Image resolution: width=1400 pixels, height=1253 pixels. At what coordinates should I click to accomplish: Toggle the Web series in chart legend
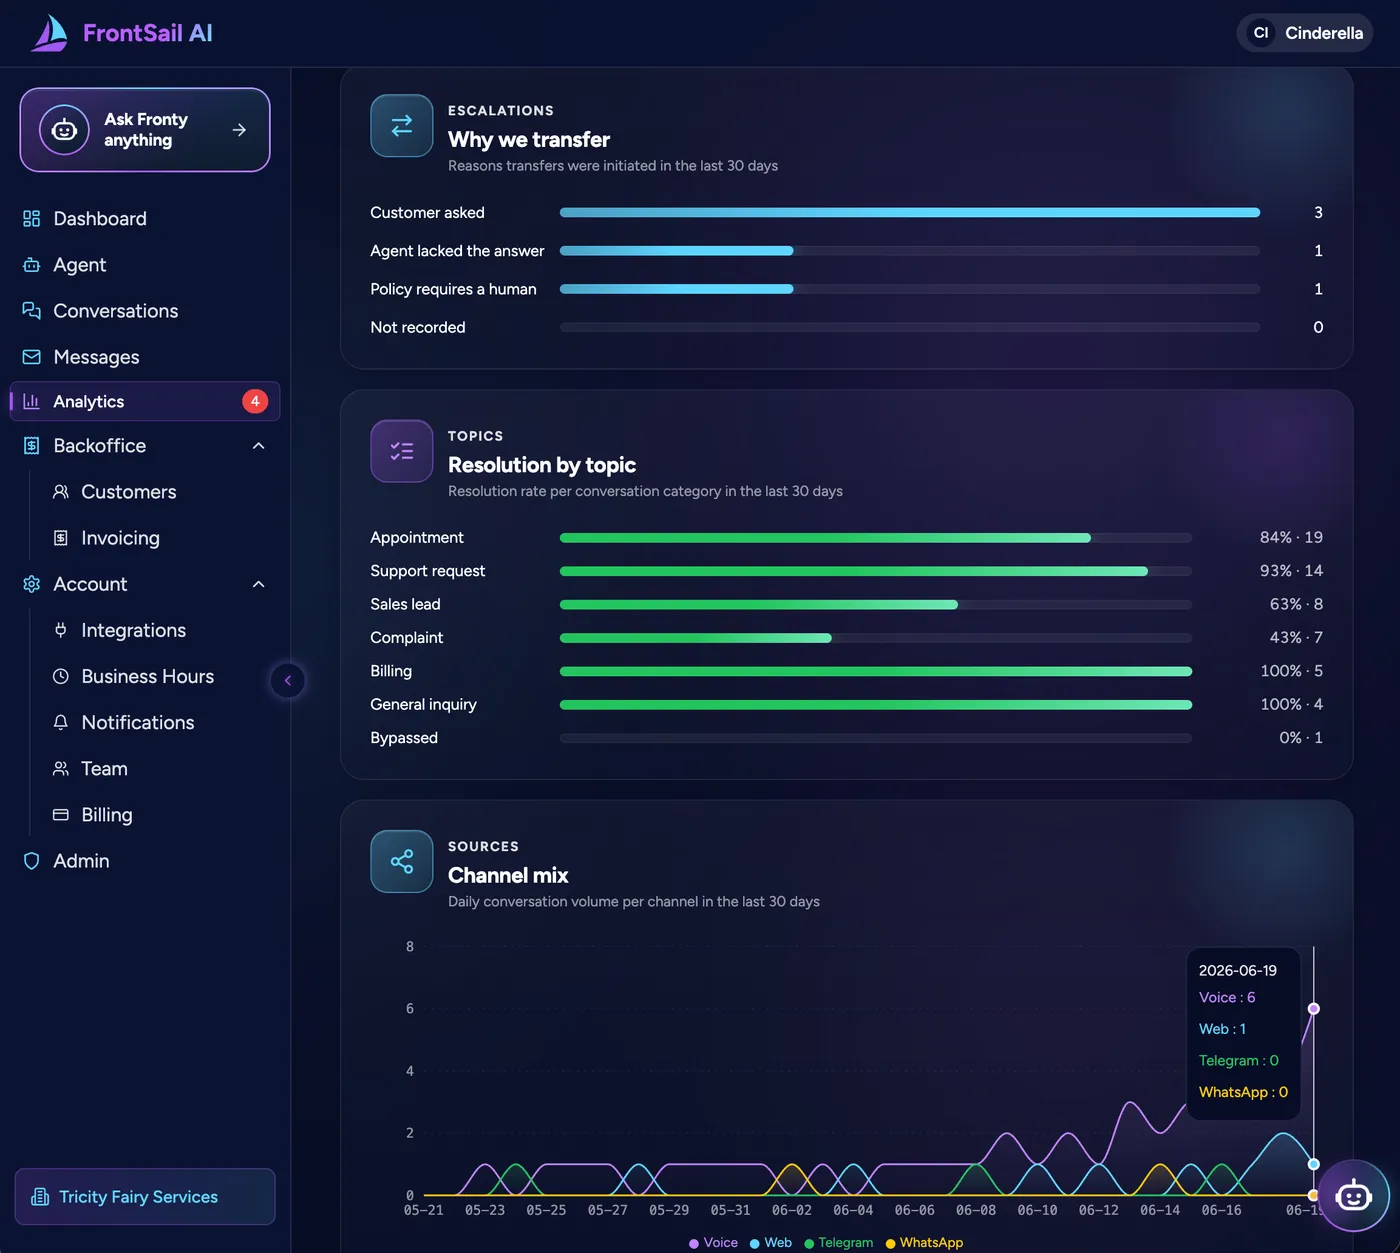click(x=770, y=1243)
